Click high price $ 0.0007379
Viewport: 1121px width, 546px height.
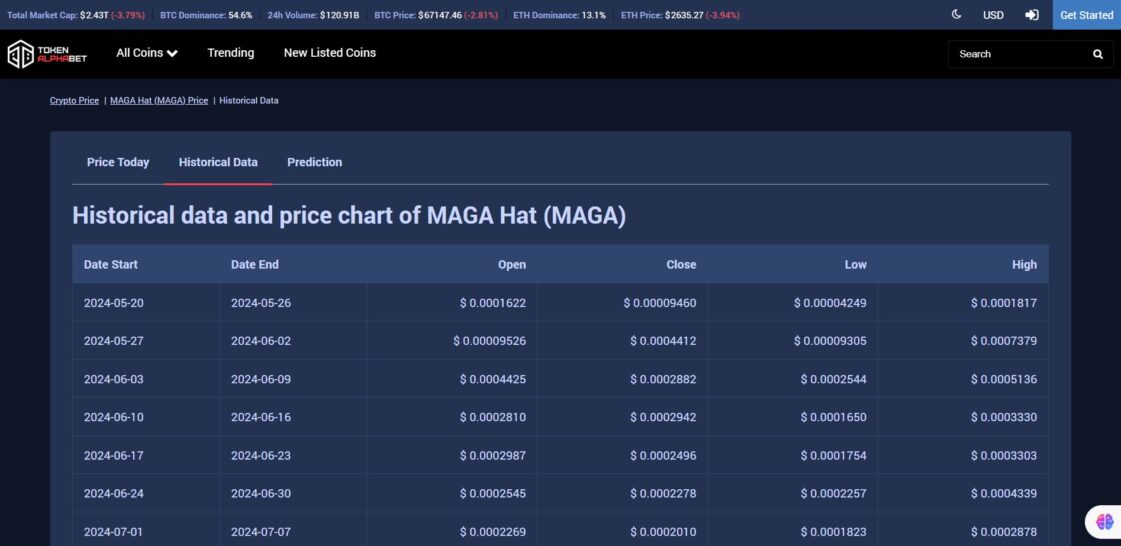coord(1004,341)
